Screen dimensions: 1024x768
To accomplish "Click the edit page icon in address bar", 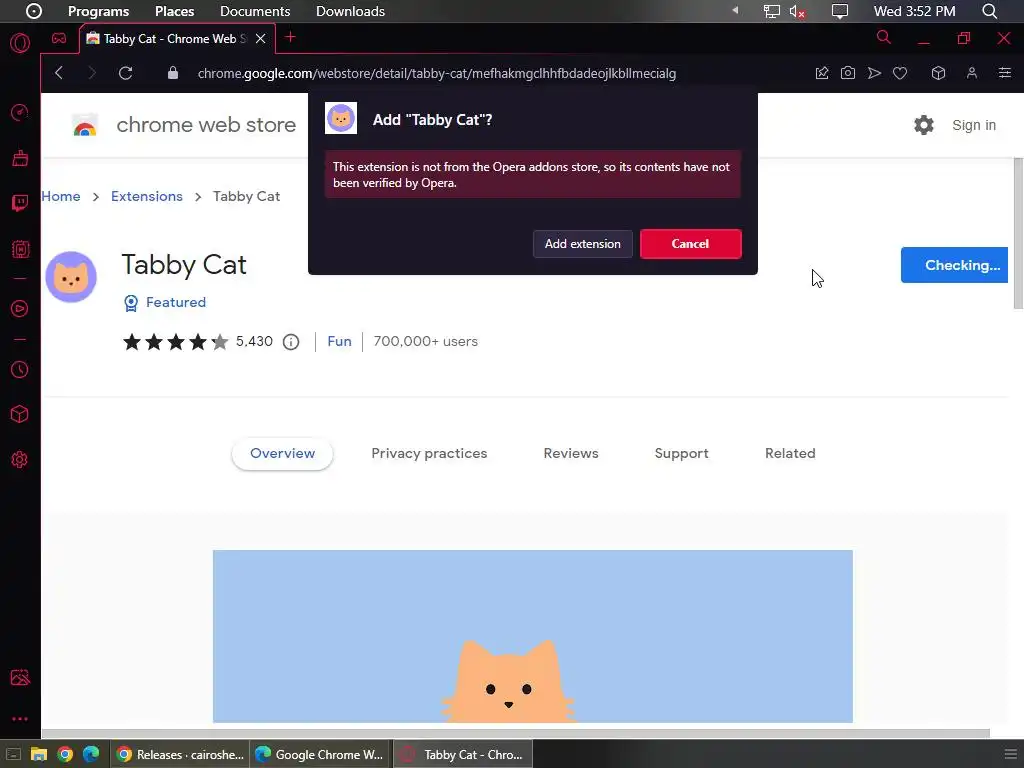I will [x=822, y=73].
